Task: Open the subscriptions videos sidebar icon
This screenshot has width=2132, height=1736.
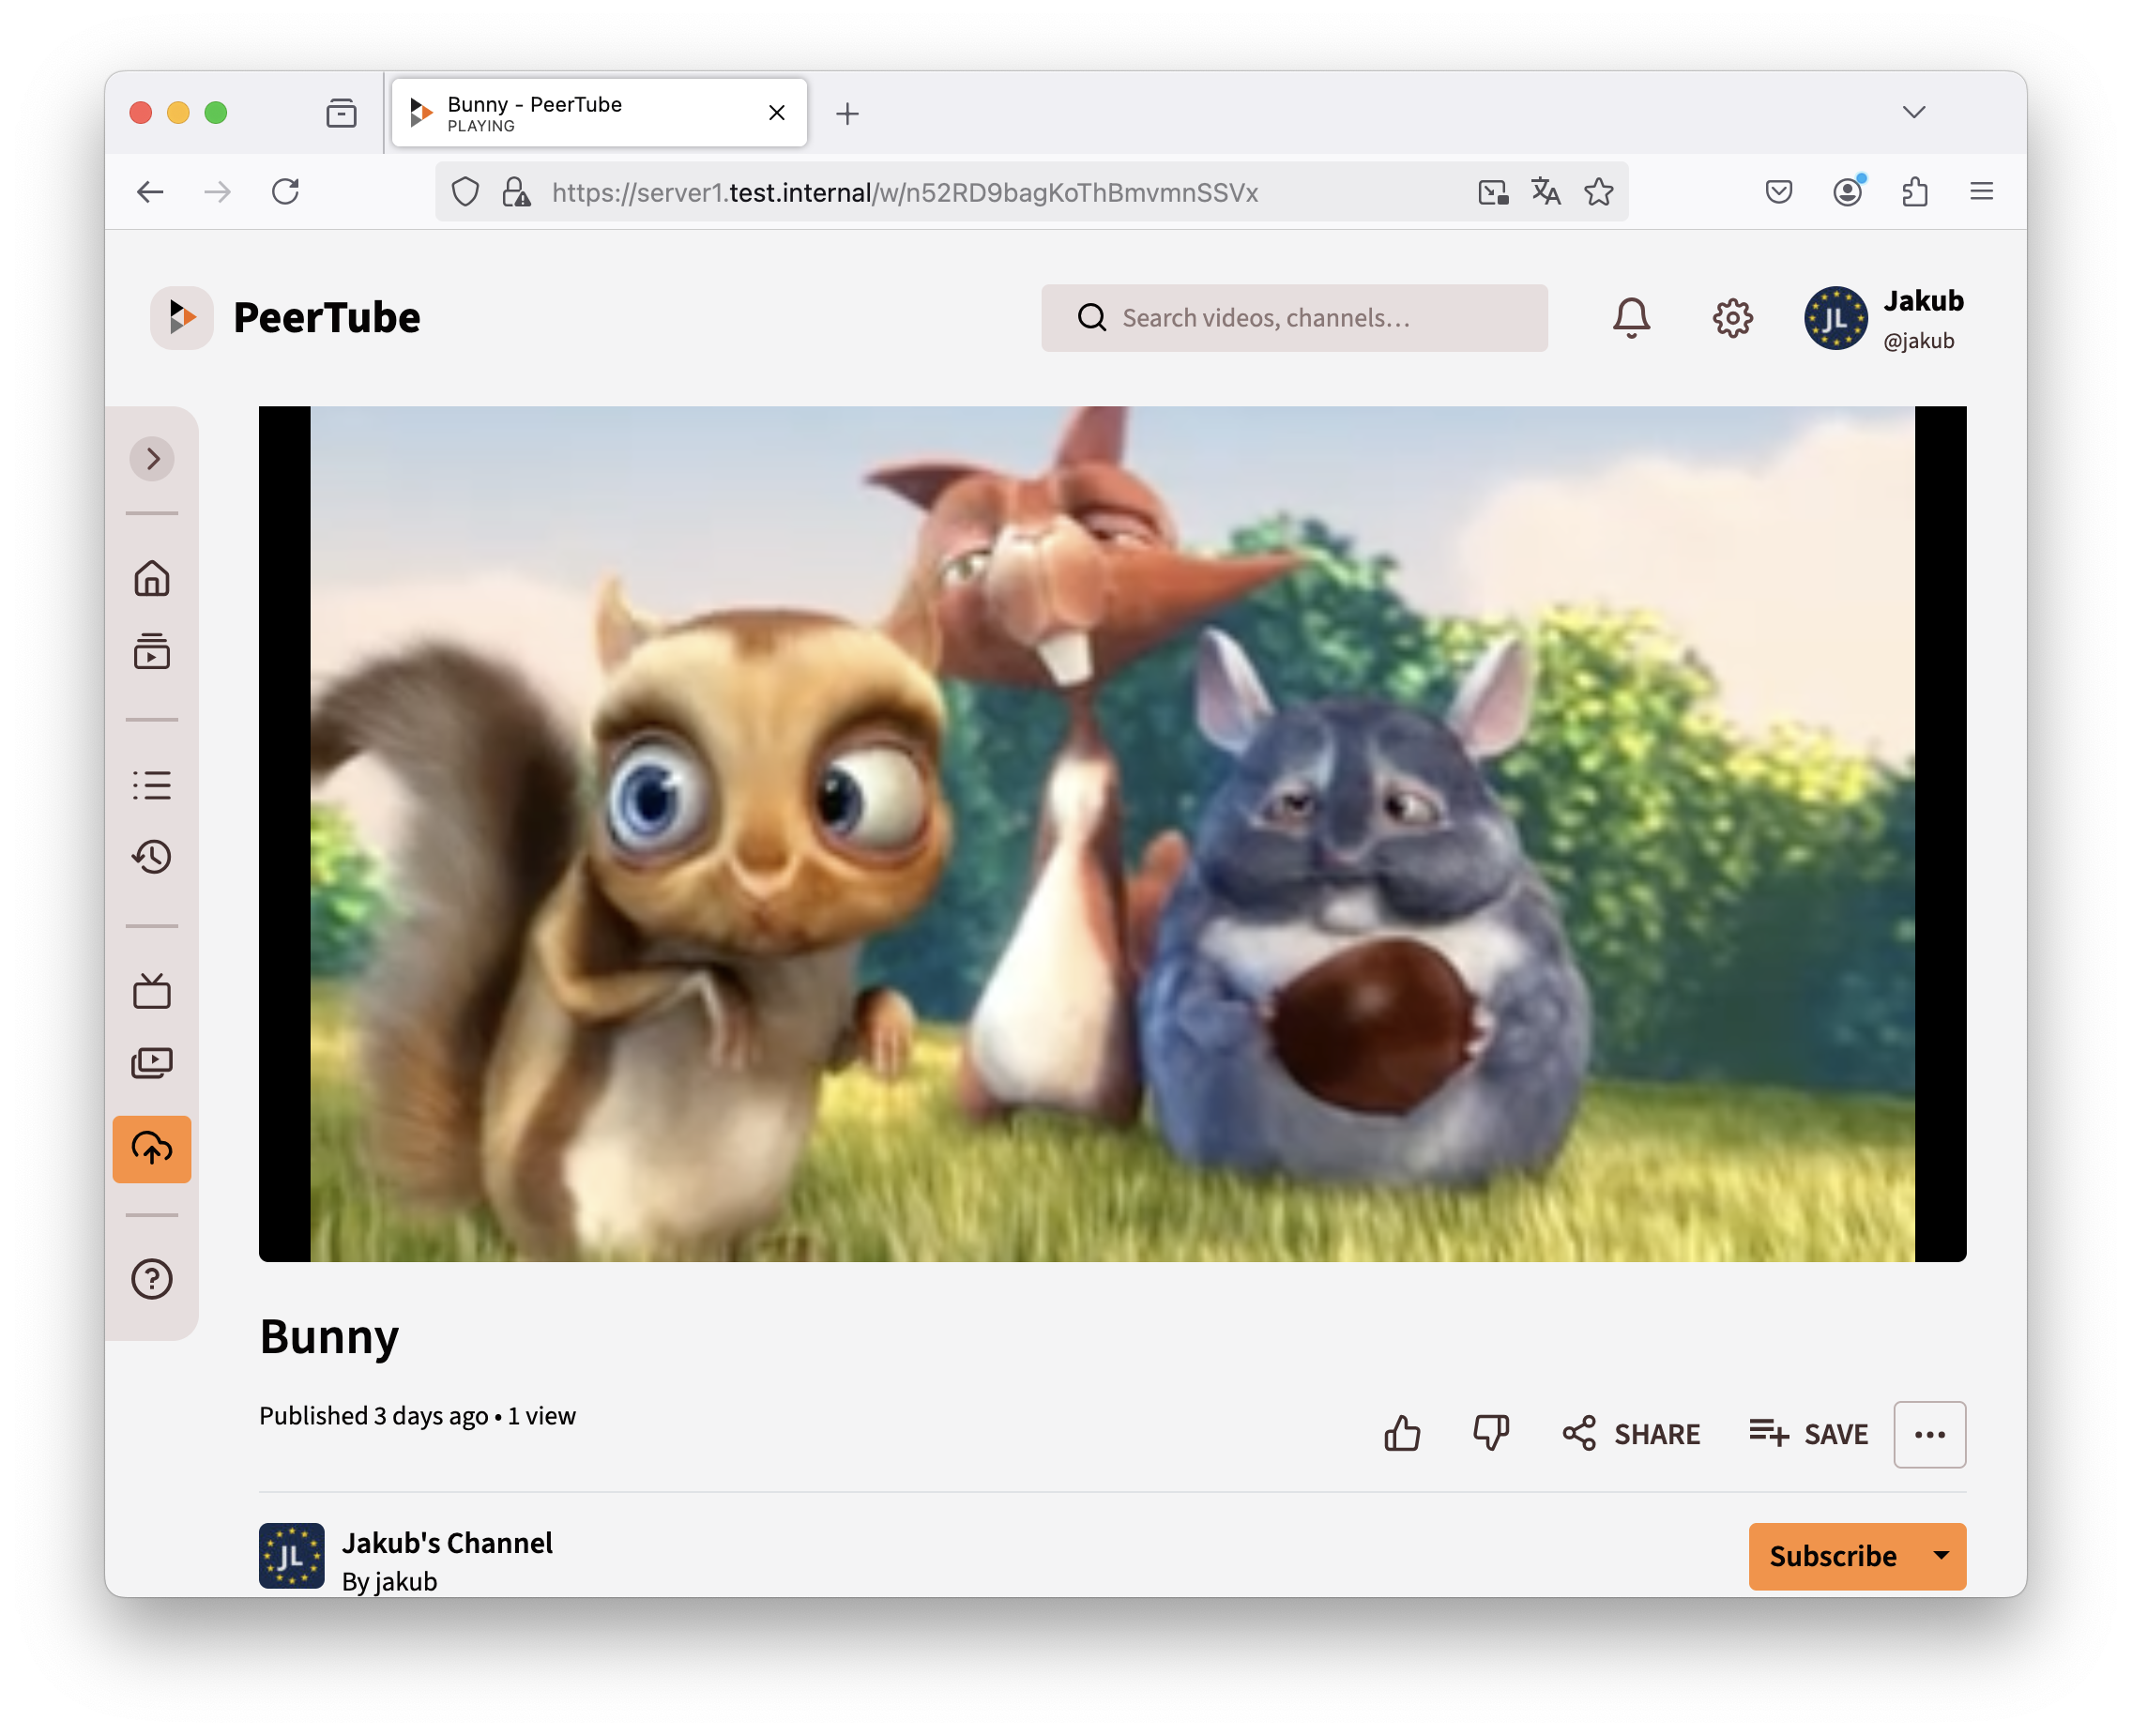Action: coord(152,652)
